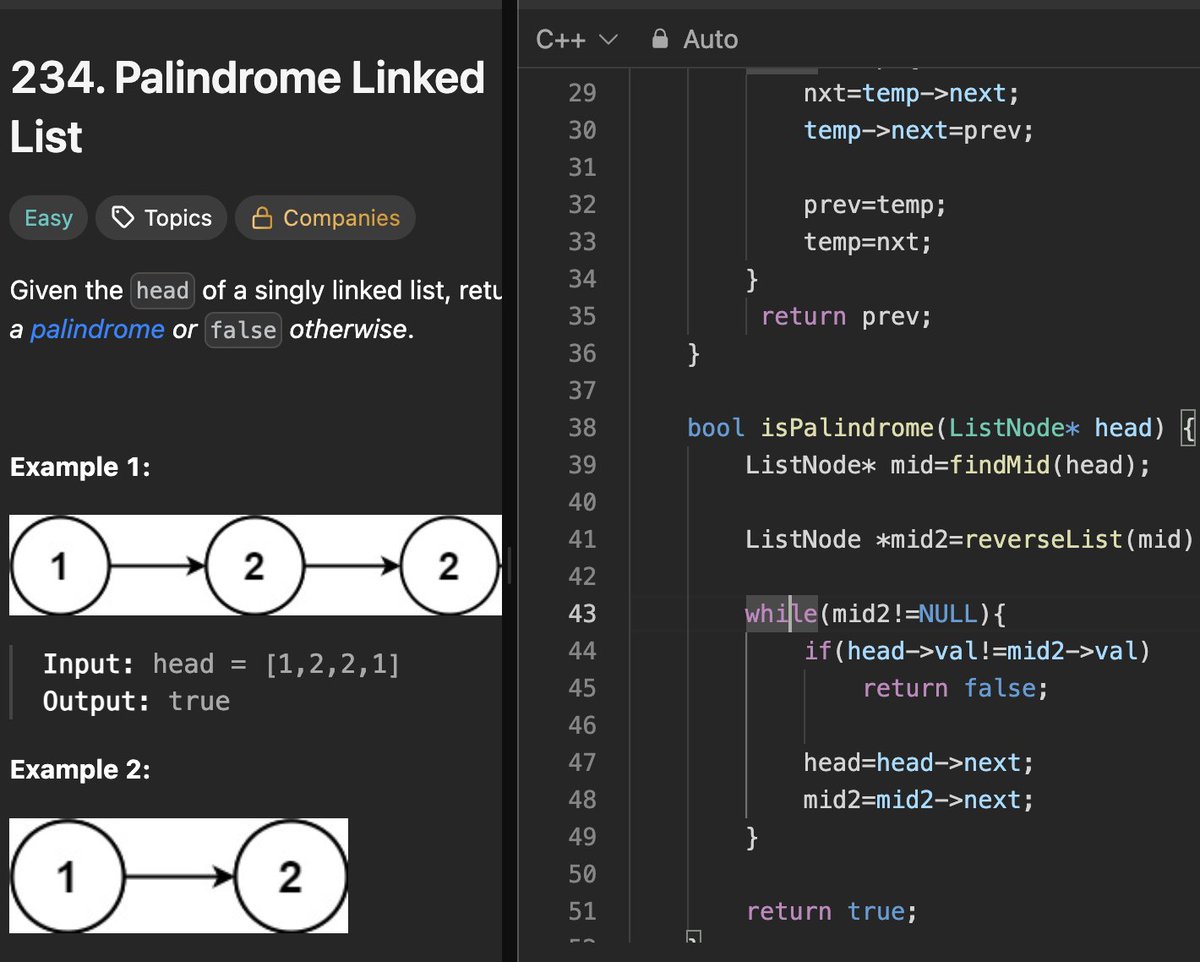Click the head=head->next; line
The height and width of the screenshot is (962, 1200).
918,763
